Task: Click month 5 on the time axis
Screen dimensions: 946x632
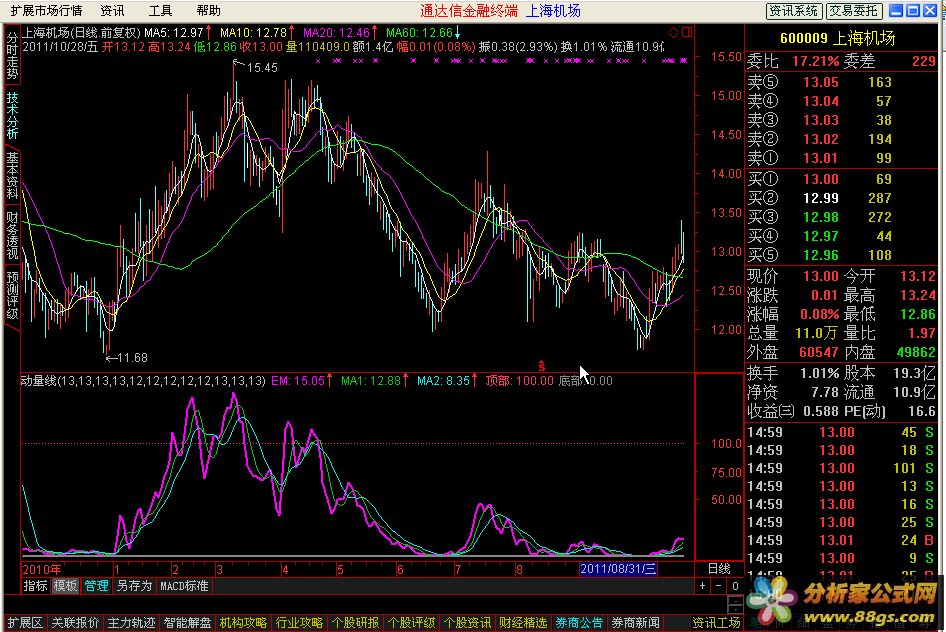Action: 340,569
